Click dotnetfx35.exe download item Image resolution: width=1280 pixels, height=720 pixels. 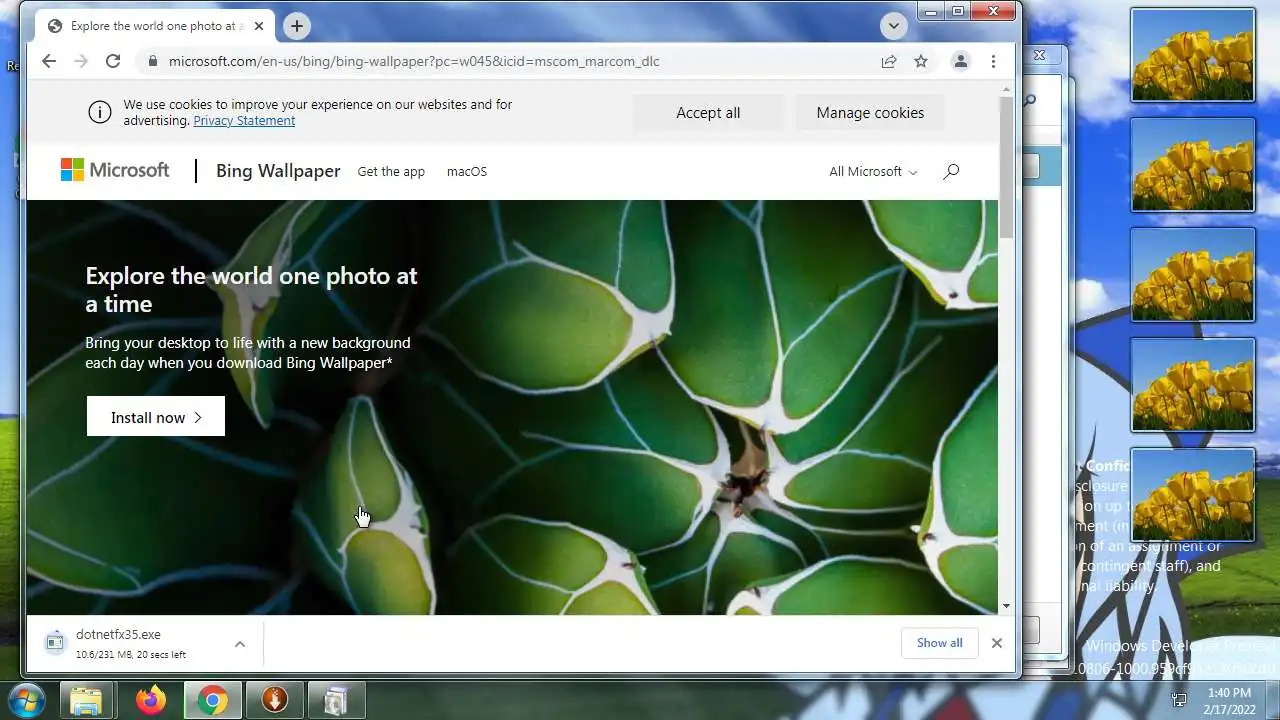[130, 643]
